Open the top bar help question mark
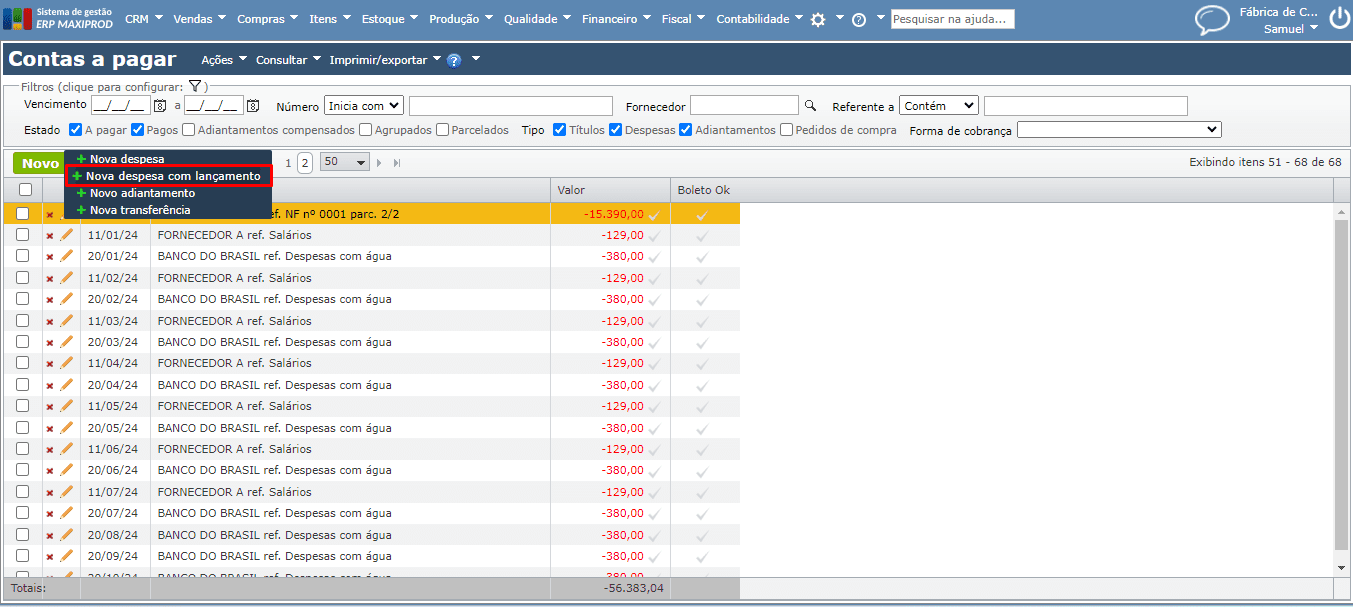Screen dimensions: 1353x607 pyautogui.click(x=858, y=20)
